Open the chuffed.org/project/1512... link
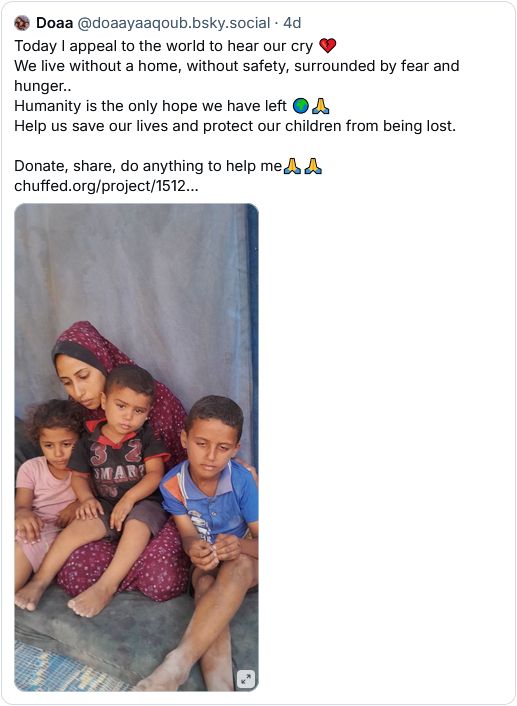Image resolution: width=517 pixels, height=706 pixels. [x=106, y=186]
